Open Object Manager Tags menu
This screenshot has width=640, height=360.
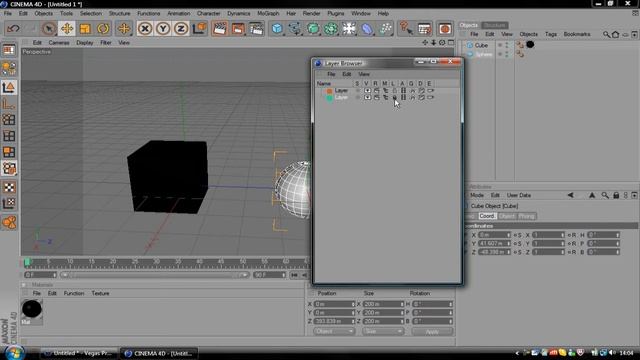[551, 34]
